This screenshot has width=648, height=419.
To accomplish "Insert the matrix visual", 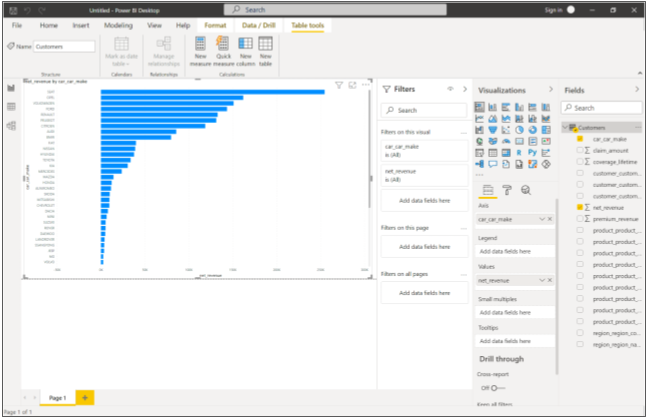I will pos(506,153).
